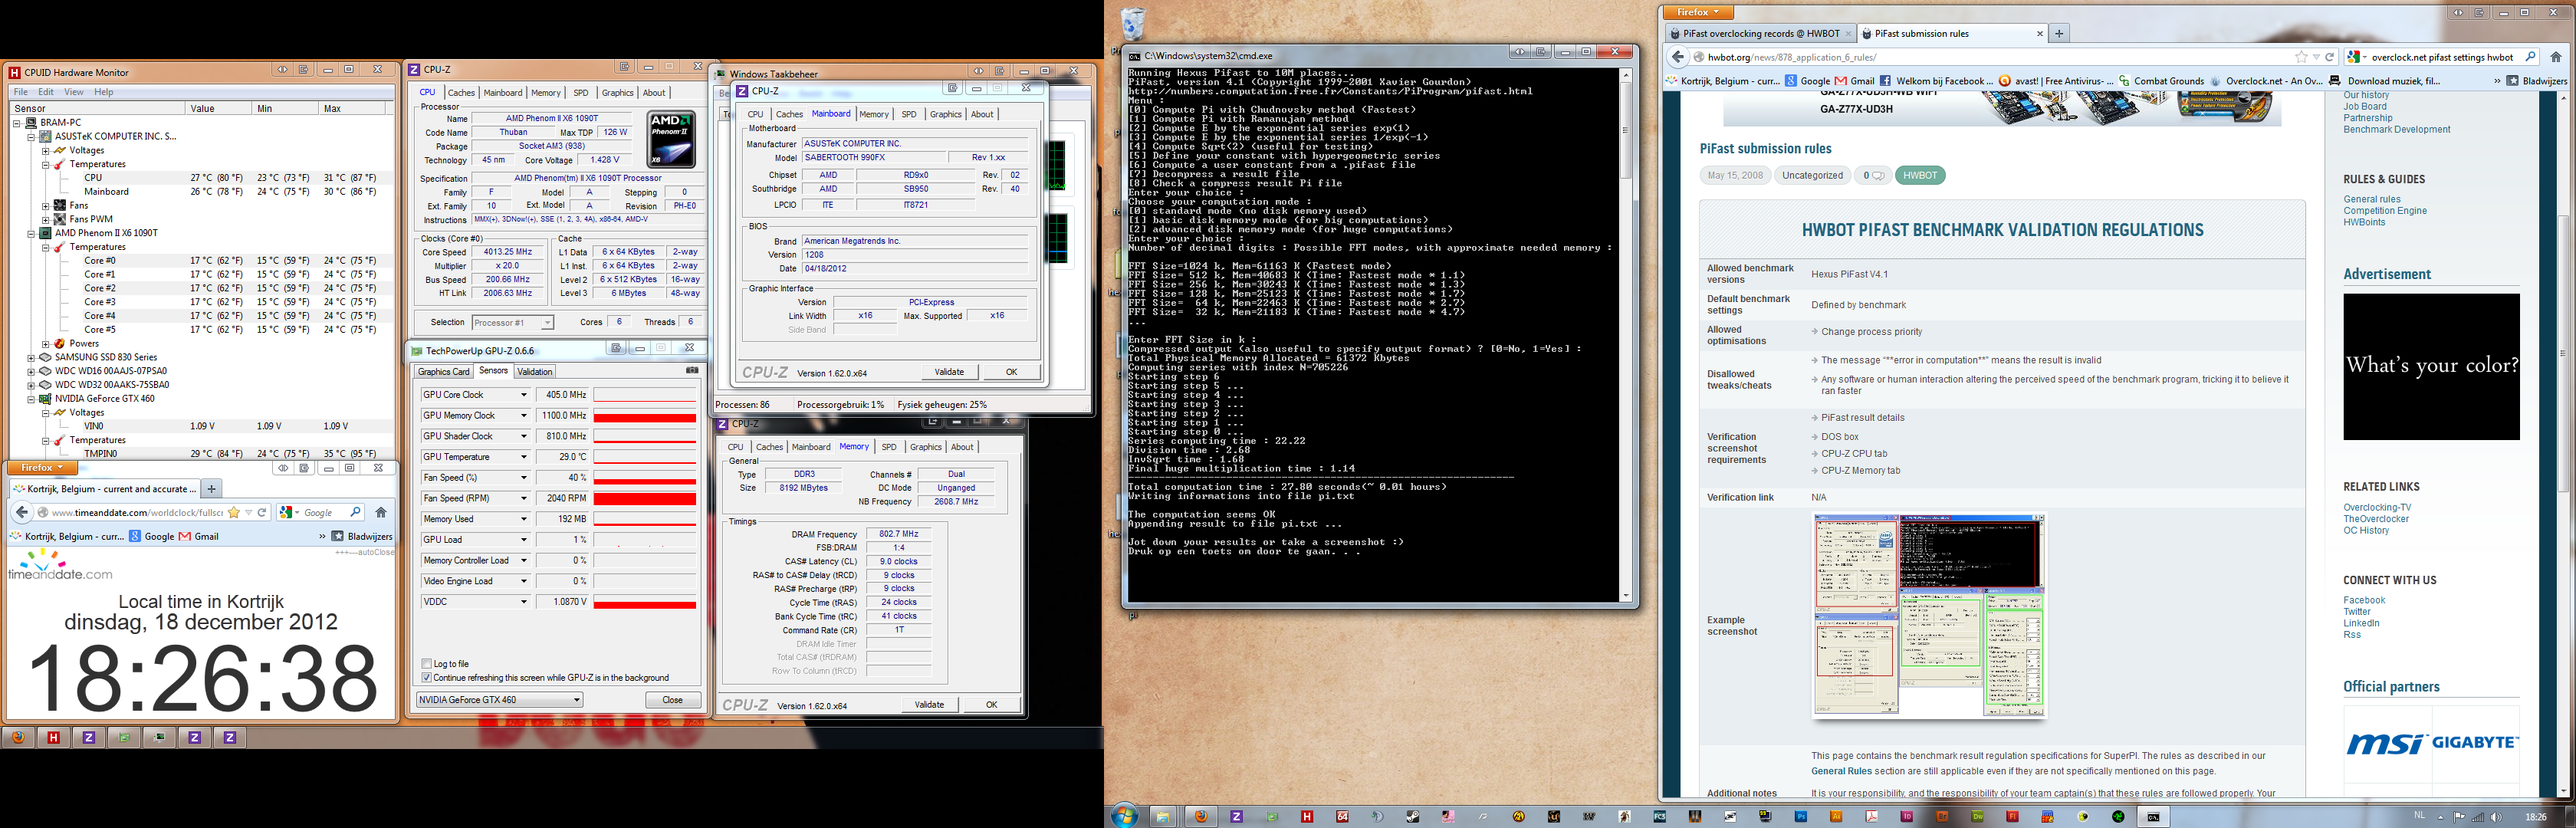Viewport: 2576px width, 828px height.
Task: Open the NVIDIA GeForce GTX 460 device dropdown
Action: click(500, 700)
